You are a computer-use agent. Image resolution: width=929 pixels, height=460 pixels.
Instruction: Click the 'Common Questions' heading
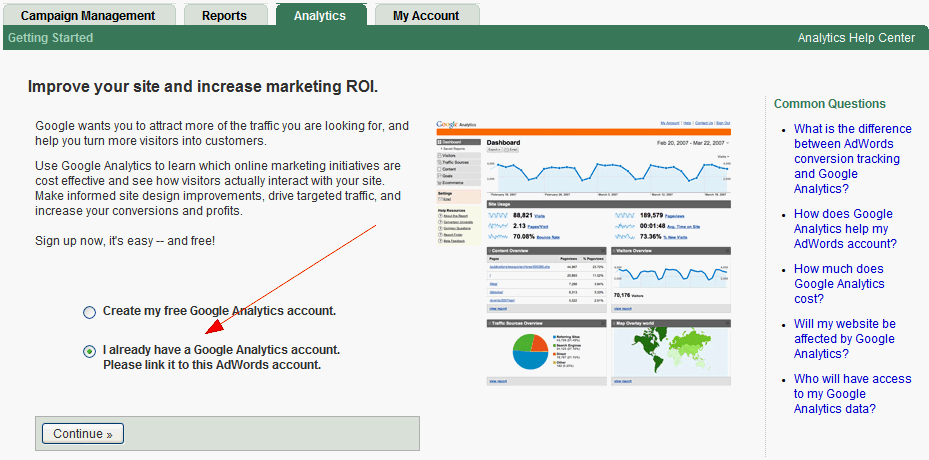(x=830, y=104)
